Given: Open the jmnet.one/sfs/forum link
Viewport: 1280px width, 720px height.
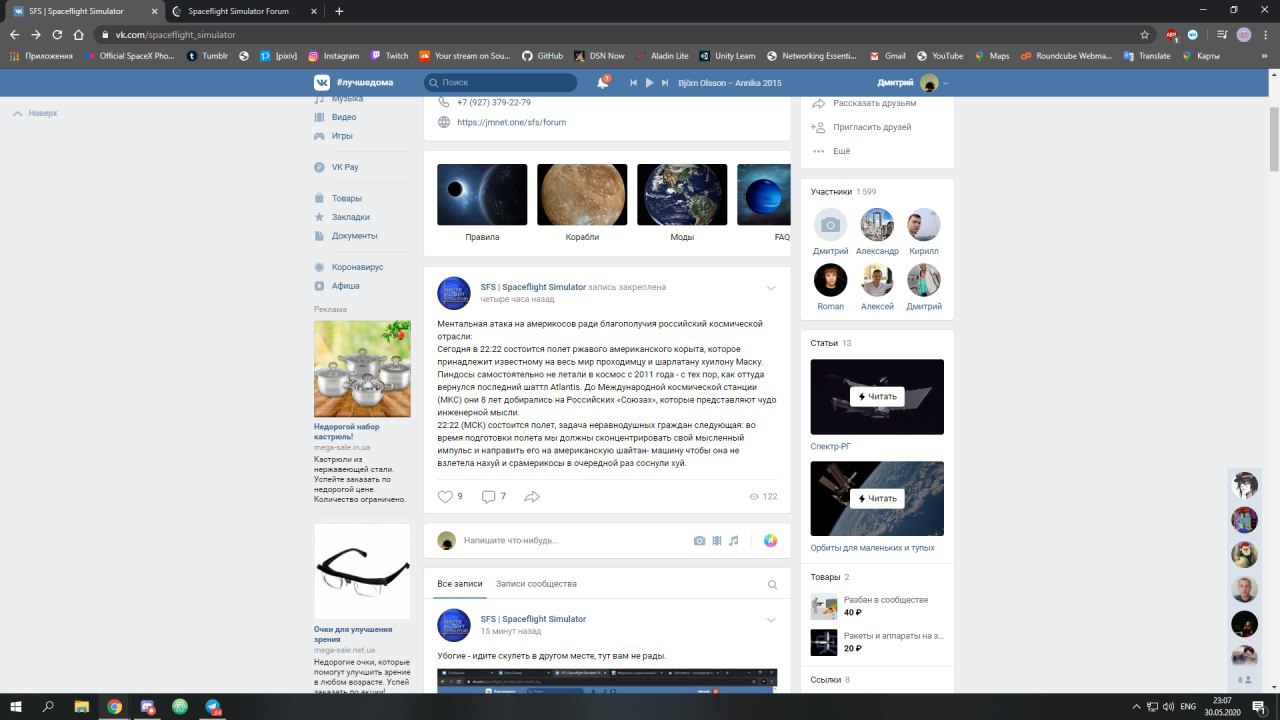Looking at the screenshot, I should pyautogui.click(x=511, y=122).
